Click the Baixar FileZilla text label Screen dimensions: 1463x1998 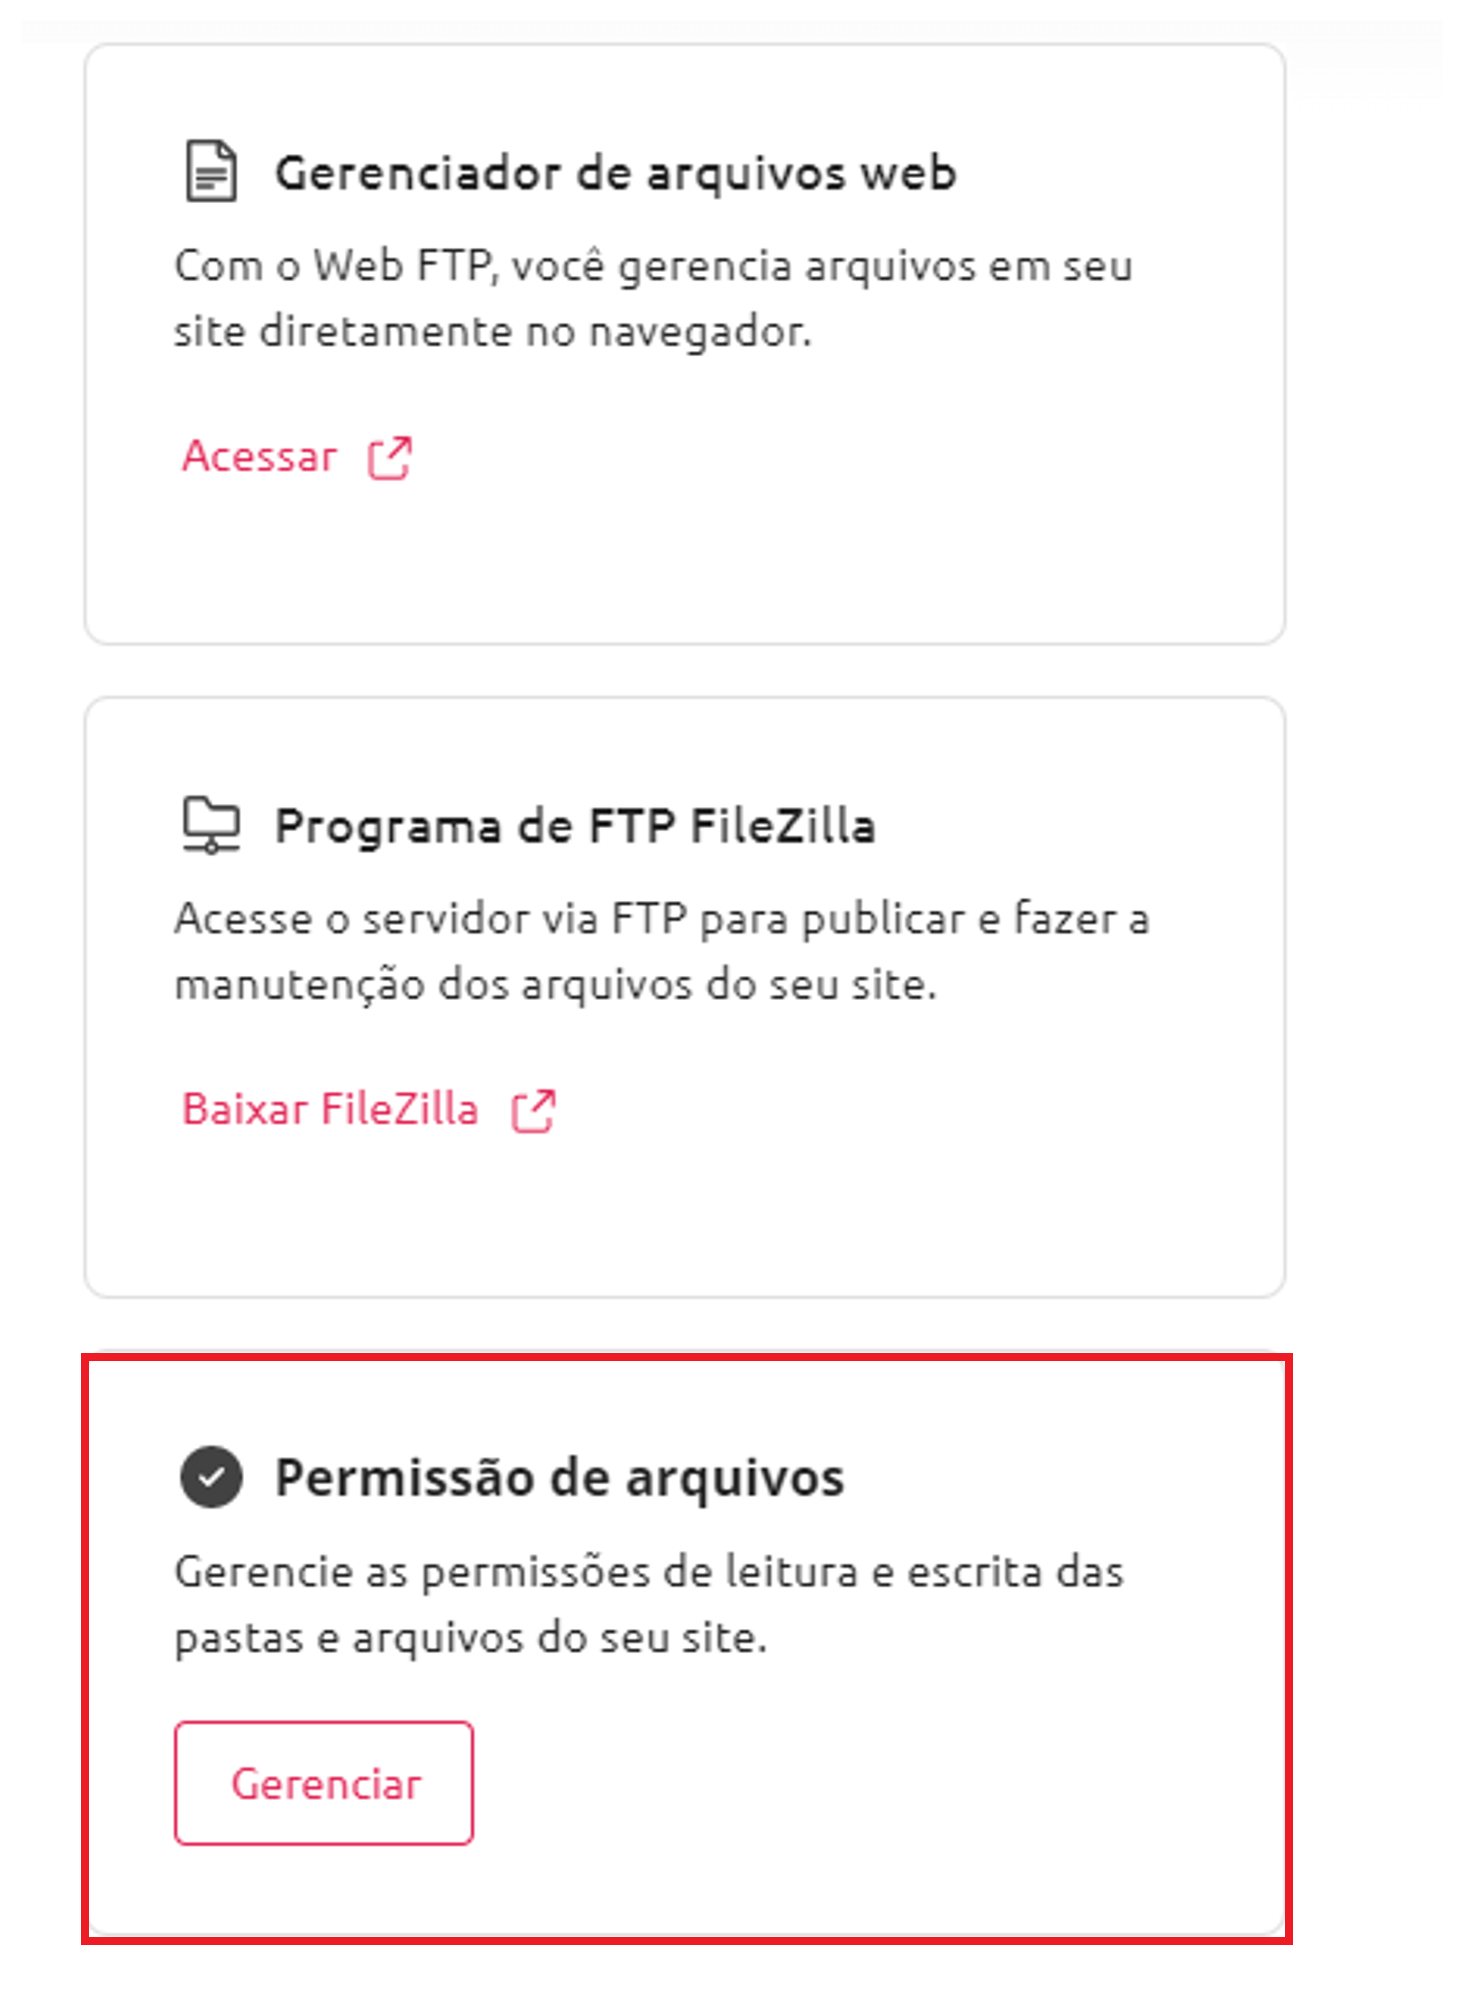[330, 1110]
